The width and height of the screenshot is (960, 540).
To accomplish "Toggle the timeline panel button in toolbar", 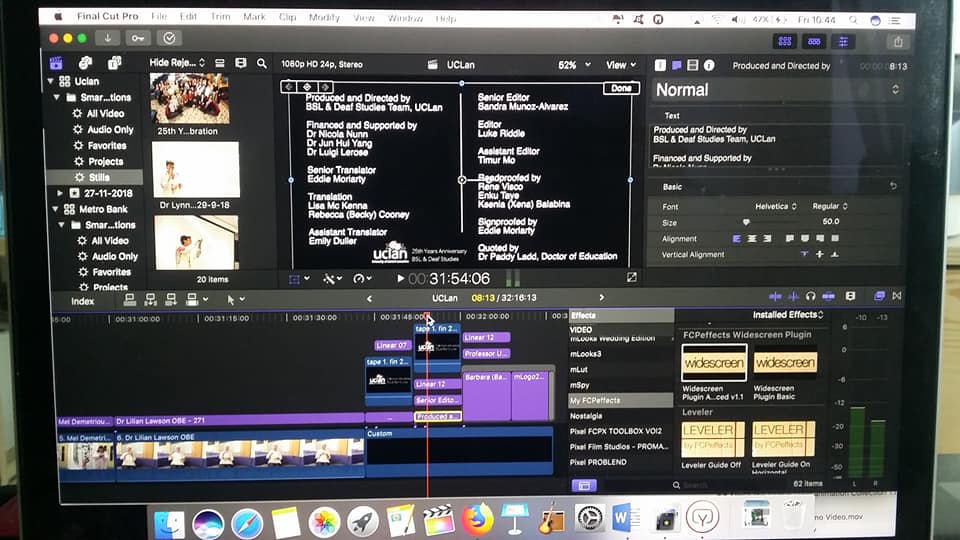I will coord(814,42).
